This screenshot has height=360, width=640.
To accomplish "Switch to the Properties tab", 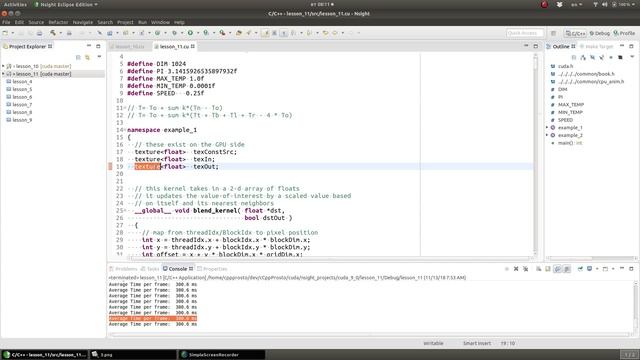I will tap(212, 269).
